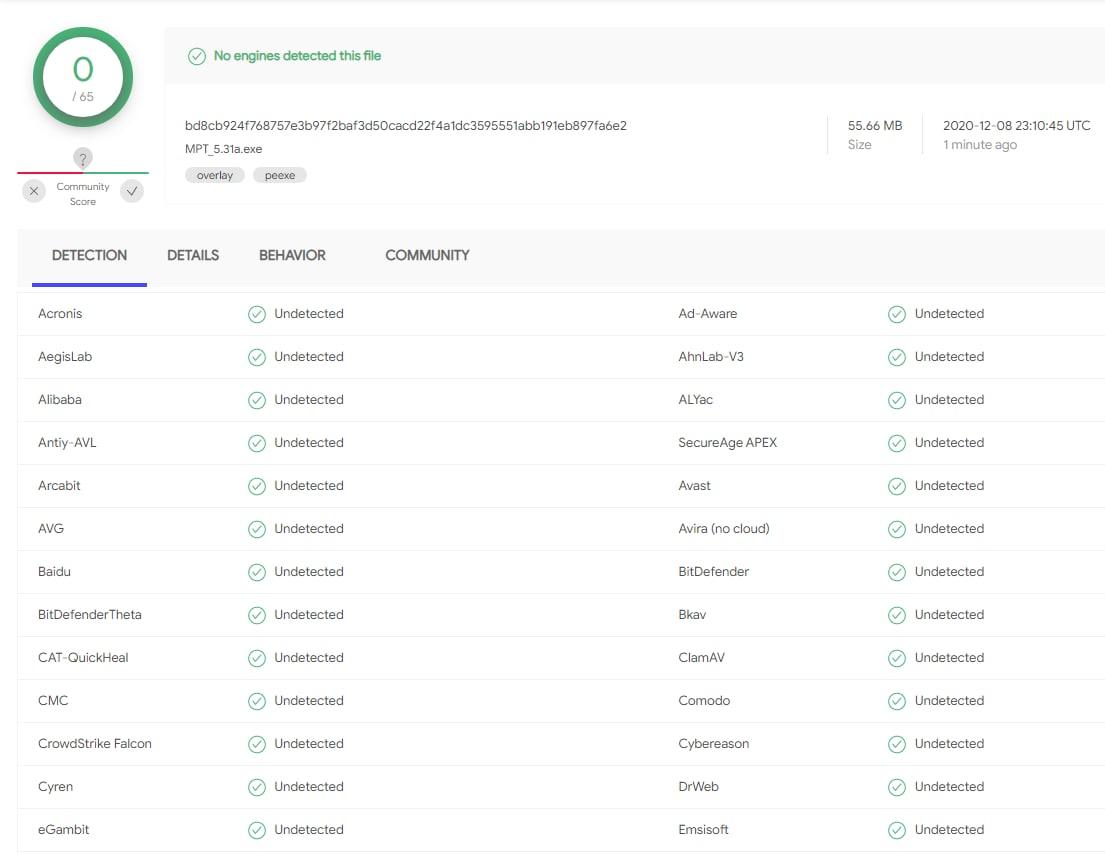Click the 'peexe' tag
Viewport: 1105px width, 854px height.
point(280,175)
